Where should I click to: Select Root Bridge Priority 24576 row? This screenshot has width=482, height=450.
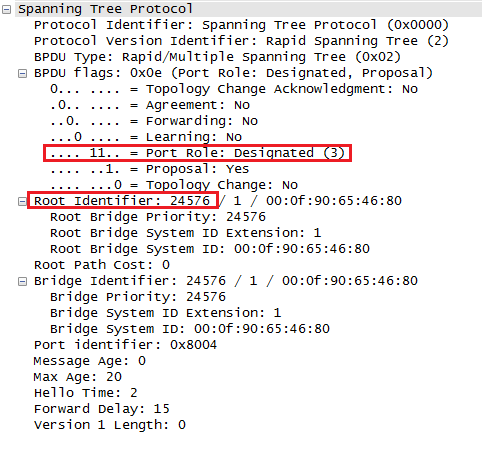click(x=158, y=217)
